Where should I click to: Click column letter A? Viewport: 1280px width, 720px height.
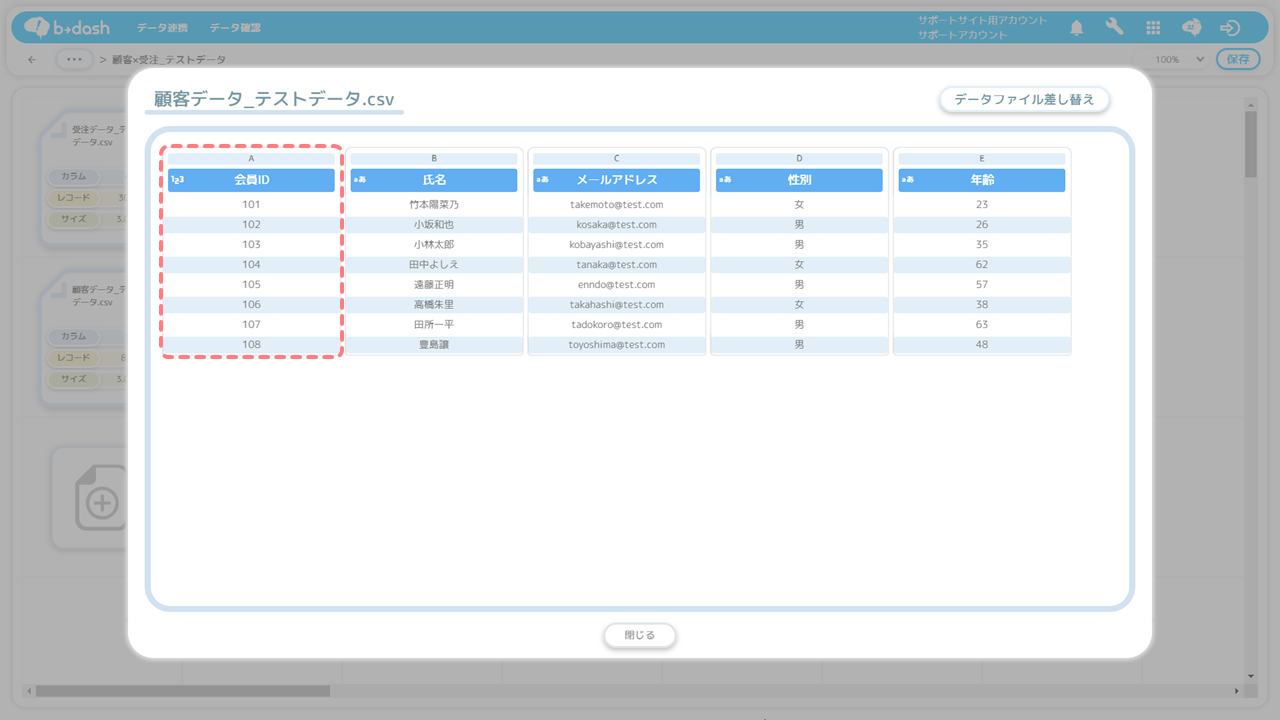251,158
